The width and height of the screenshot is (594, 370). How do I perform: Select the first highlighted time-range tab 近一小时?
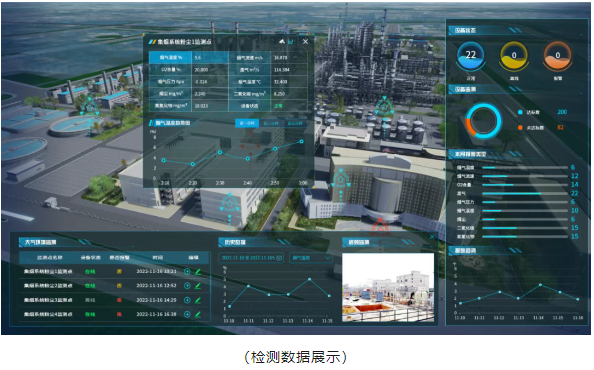(x=247, y=123)
